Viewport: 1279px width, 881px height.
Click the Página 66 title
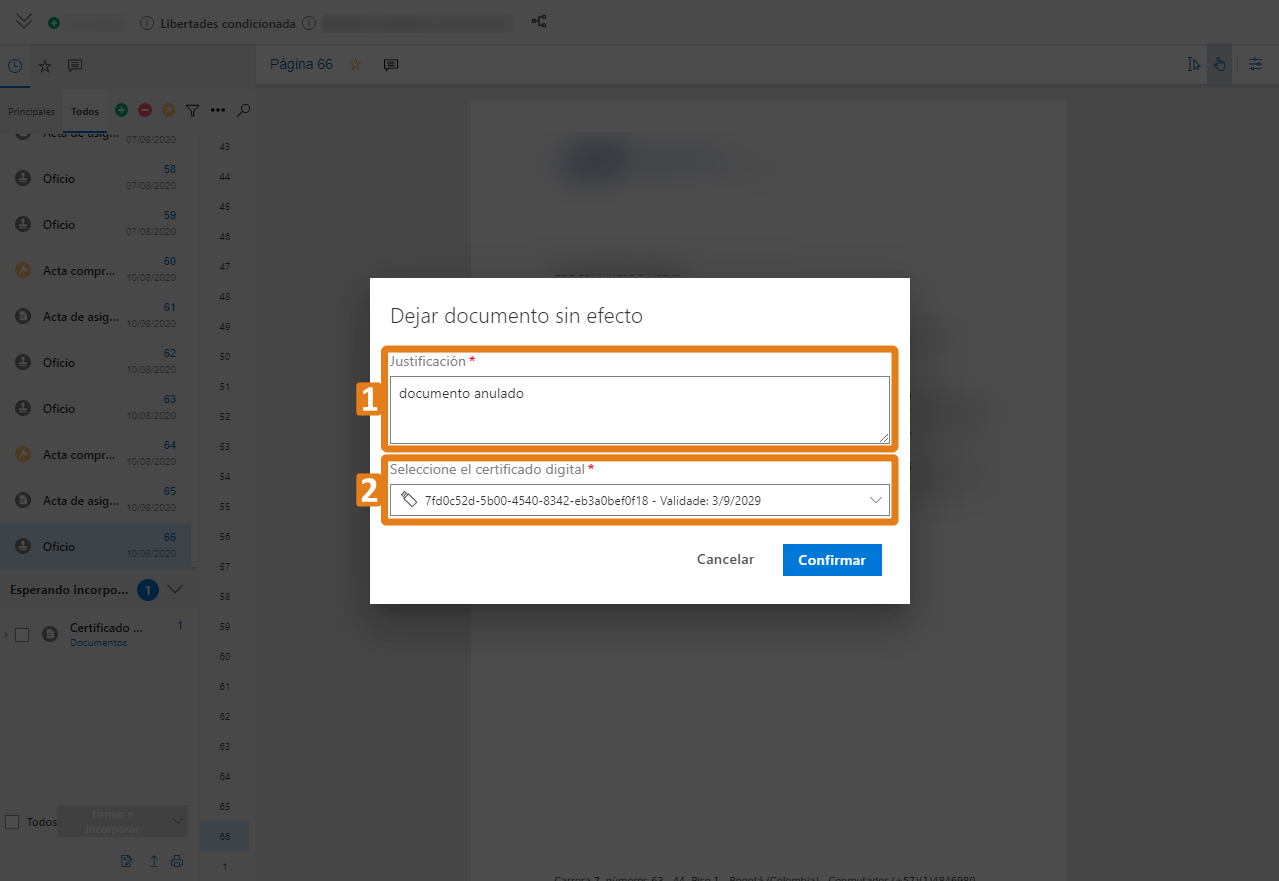[301, 65]
